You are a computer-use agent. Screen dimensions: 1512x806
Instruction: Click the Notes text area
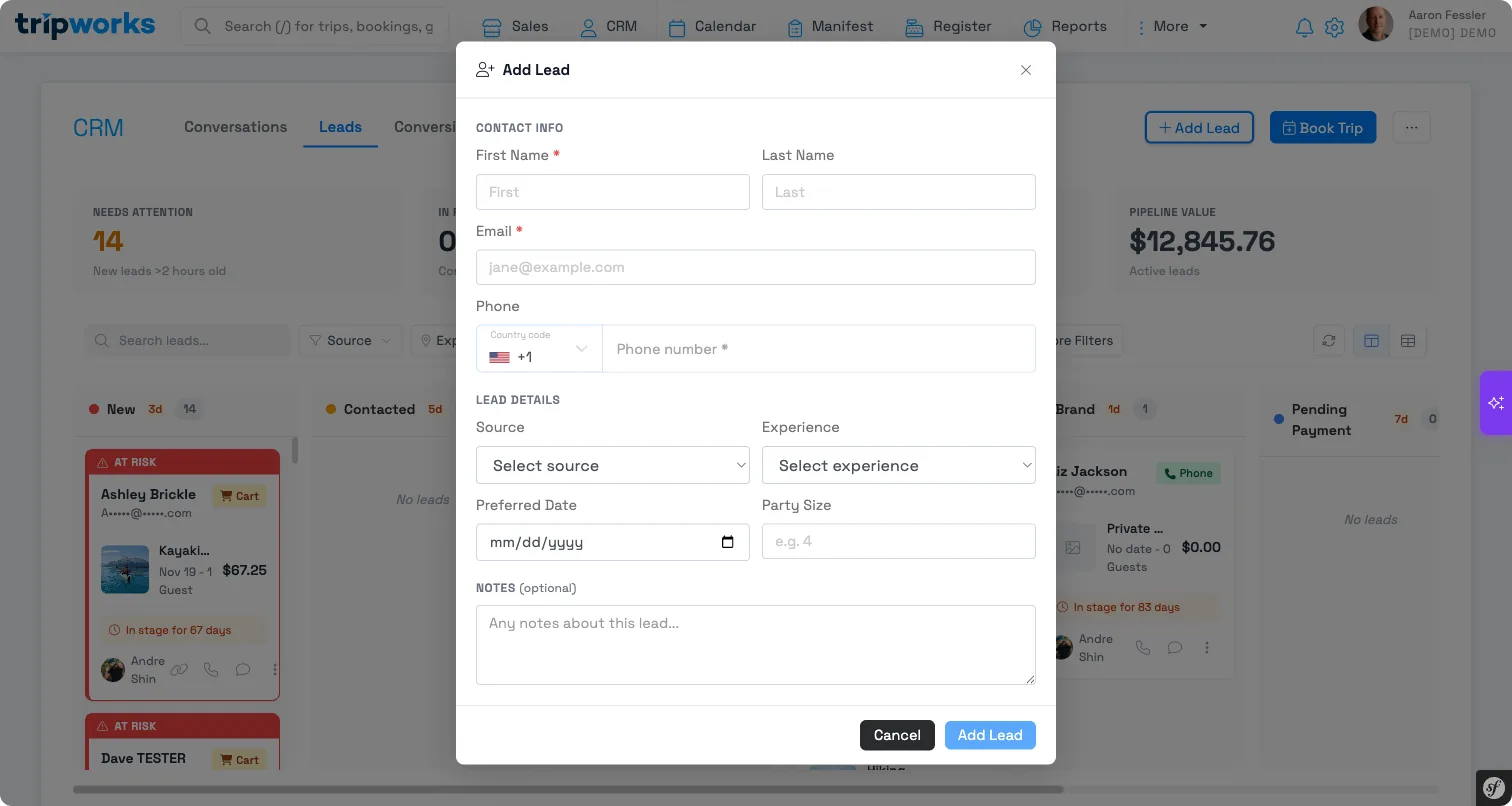pos(755,645)
